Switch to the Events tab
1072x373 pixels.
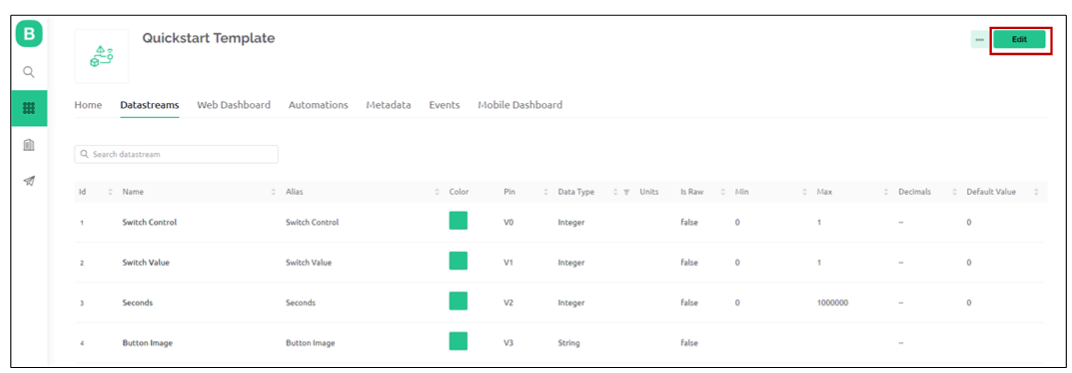point(444,105)
